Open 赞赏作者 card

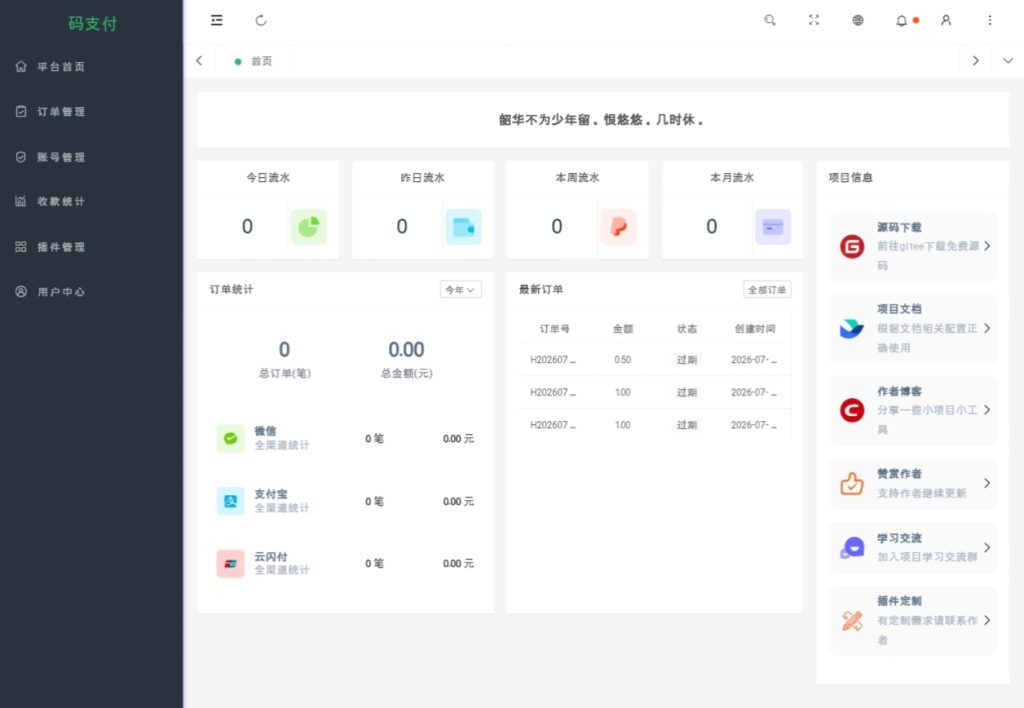pos(912,483)
